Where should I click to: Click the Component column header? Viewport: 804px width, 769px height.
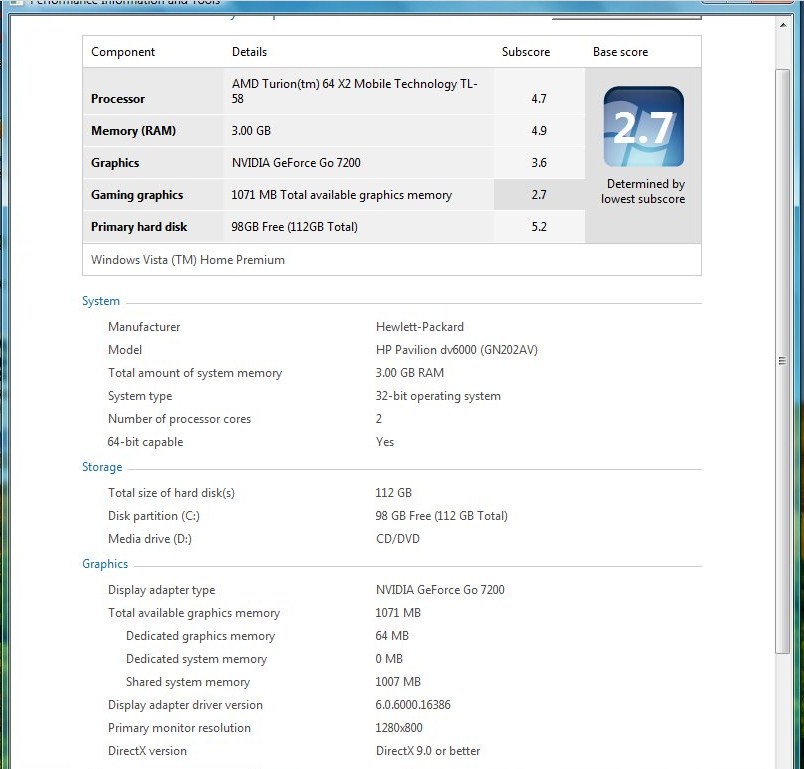[123, 52]
